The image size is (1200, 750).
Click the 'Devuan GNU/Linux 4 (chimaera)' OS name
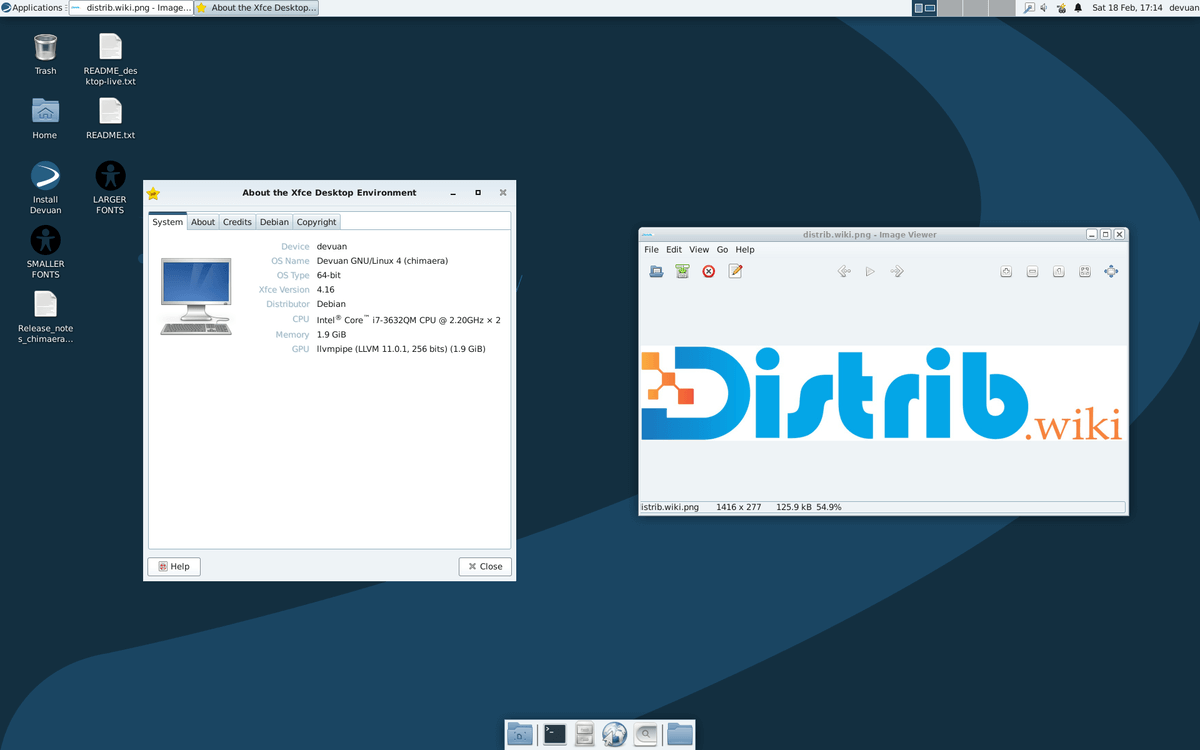(382, 261)
